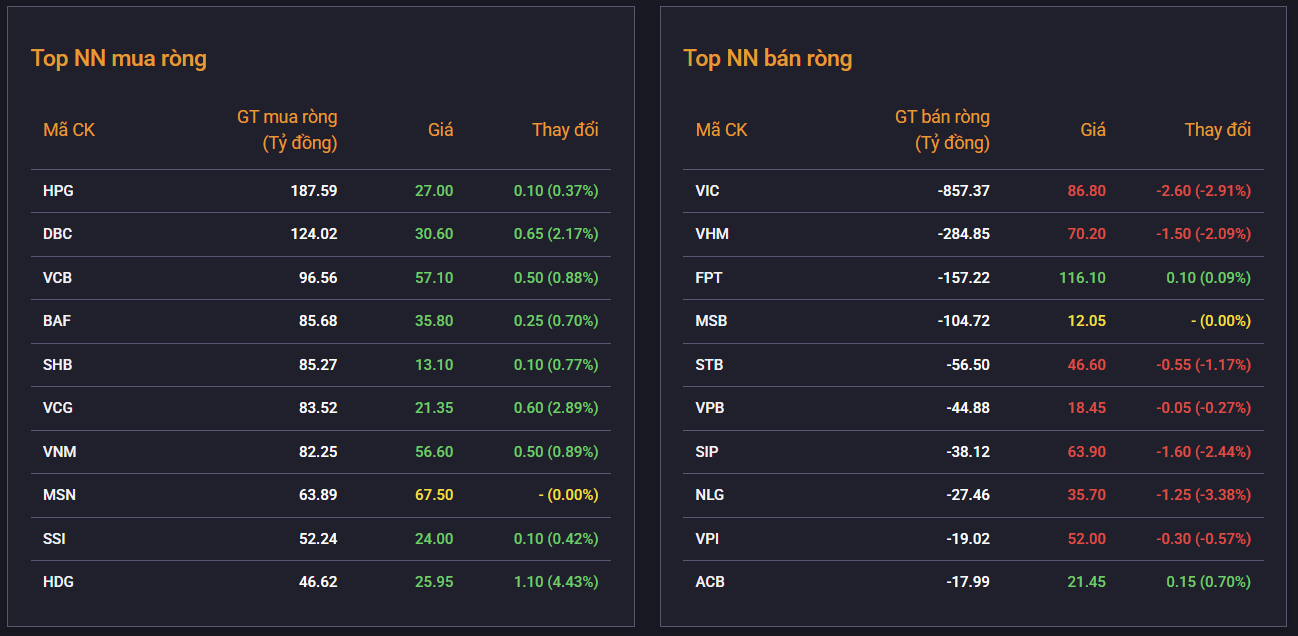The height and width of the screenshot is (636, 1298).
Task: Click SSI net buy value 52.24
Action: tap(318, 539)
